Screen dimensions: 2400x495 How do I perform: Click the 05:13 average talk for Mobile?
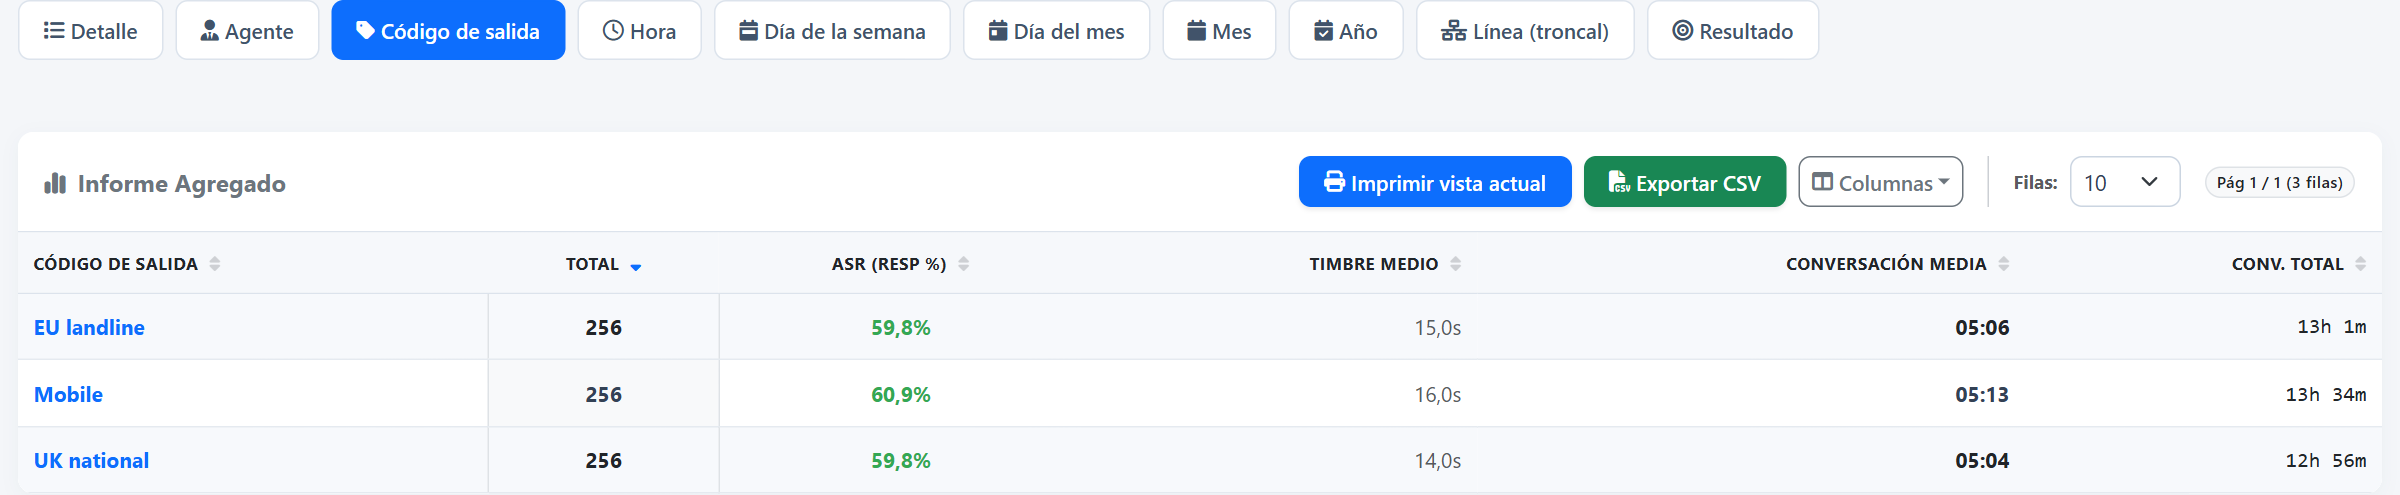[x=1982, y=395]
